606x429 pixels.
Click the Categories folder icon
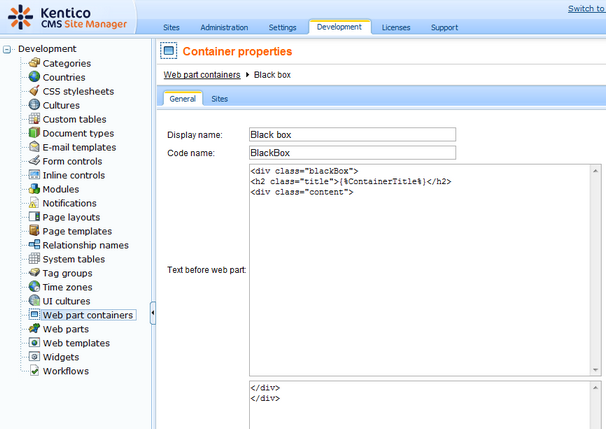(x=34, y=63)
